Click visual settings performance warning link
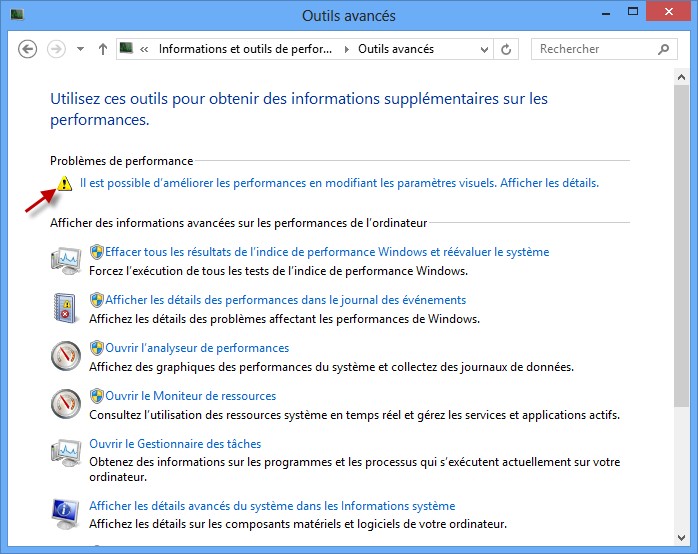This screenshot has width=698, height=554. 339,183
